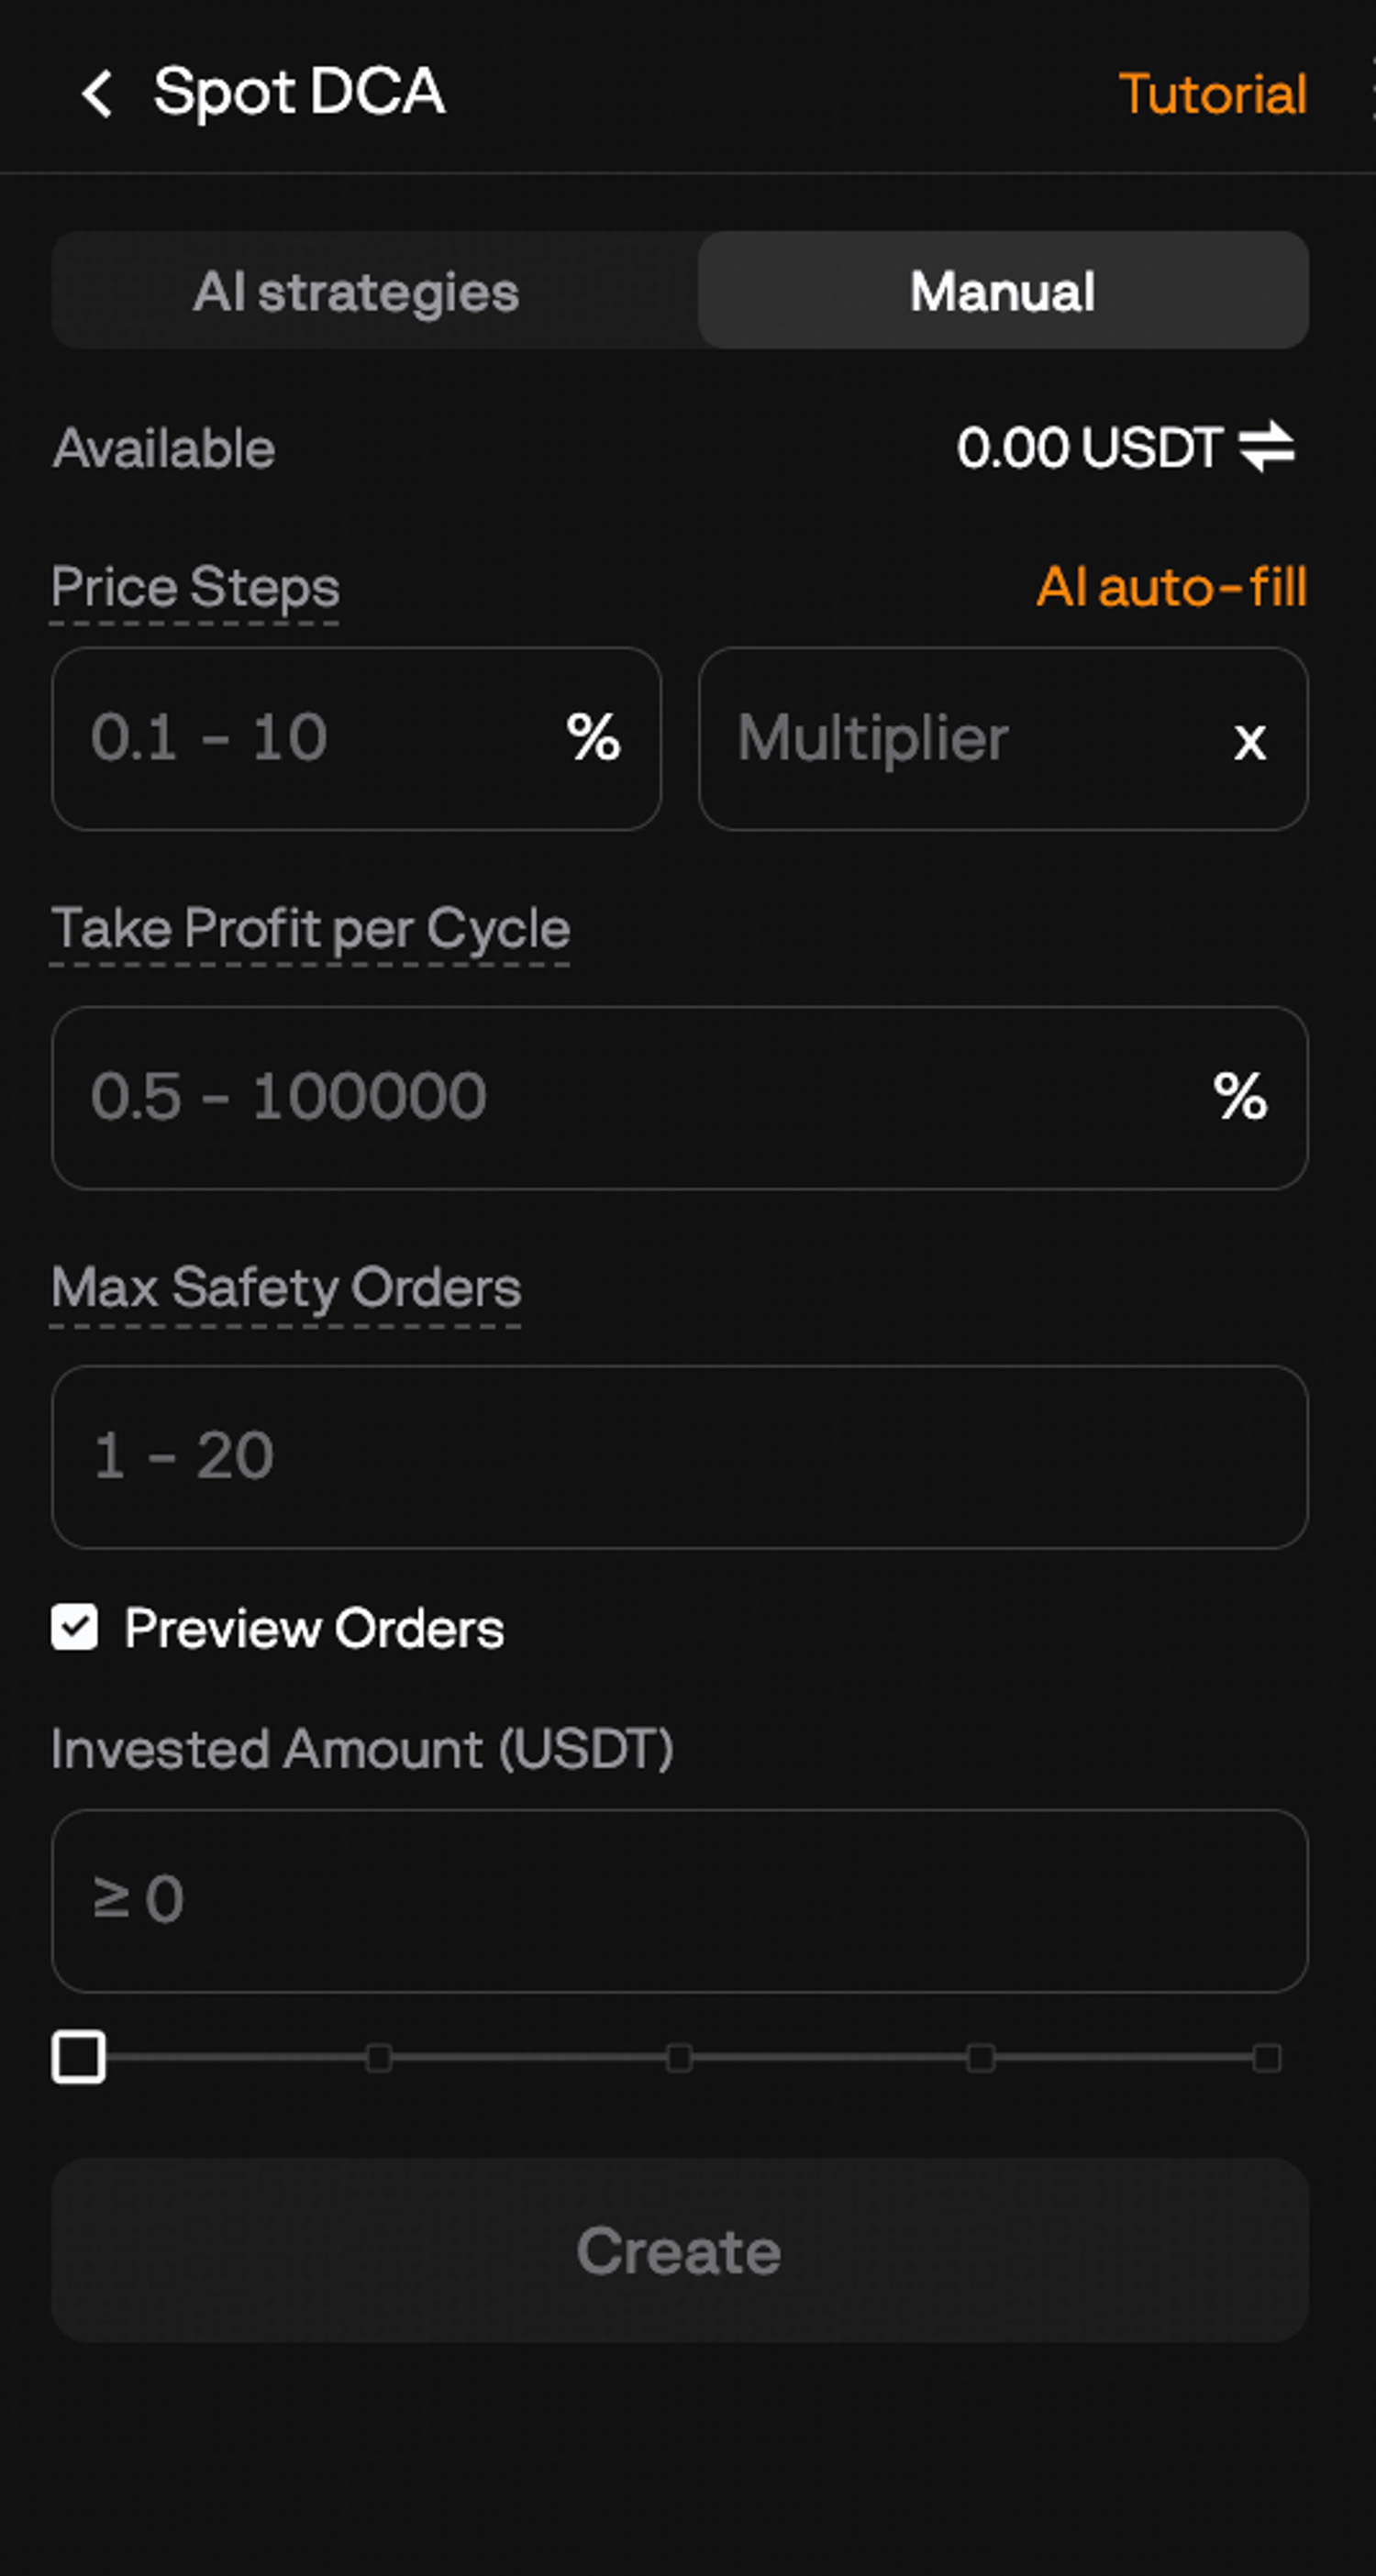Click Take Profit per Cycle input
The width and height of the screenshot is (1376, 2576).
[x=680, y=1097]
